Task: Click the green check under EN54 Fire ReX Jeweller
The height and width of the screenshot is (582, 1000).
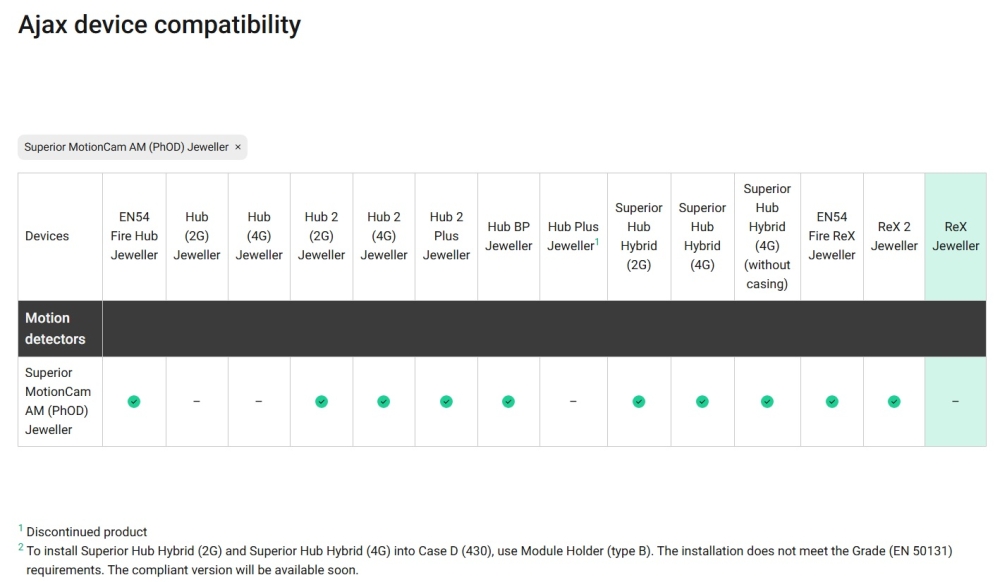Action: tap(831, 401)
